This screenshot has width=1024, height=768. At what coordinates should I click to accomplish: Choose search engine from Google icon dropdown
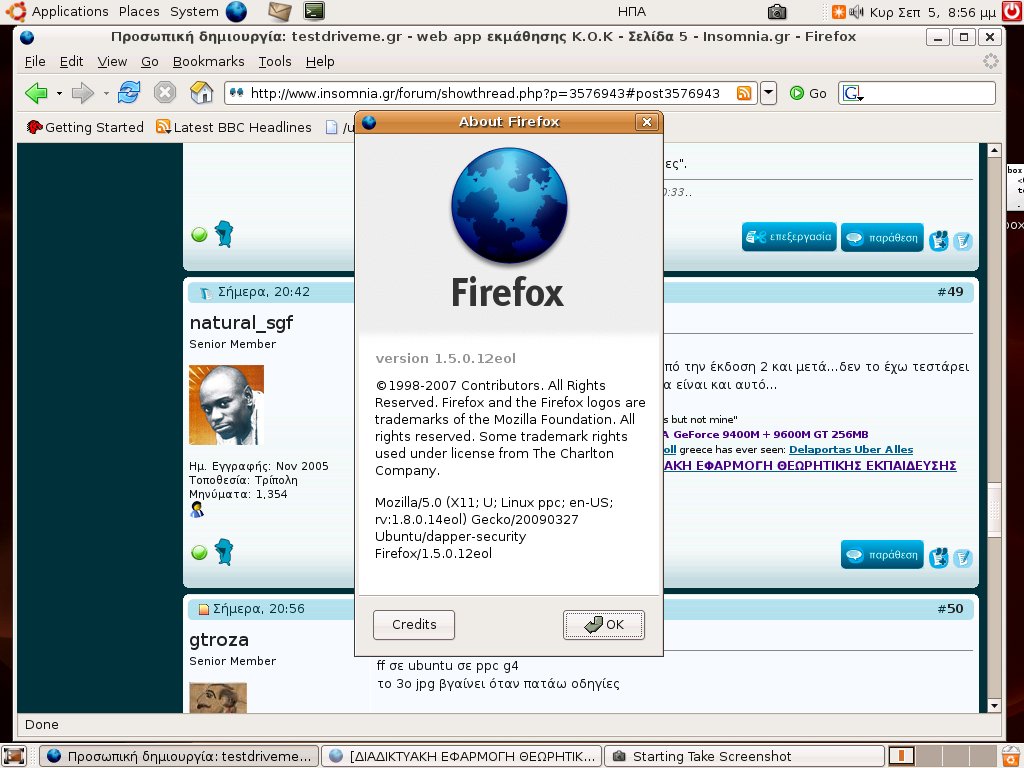pos(852,93)
